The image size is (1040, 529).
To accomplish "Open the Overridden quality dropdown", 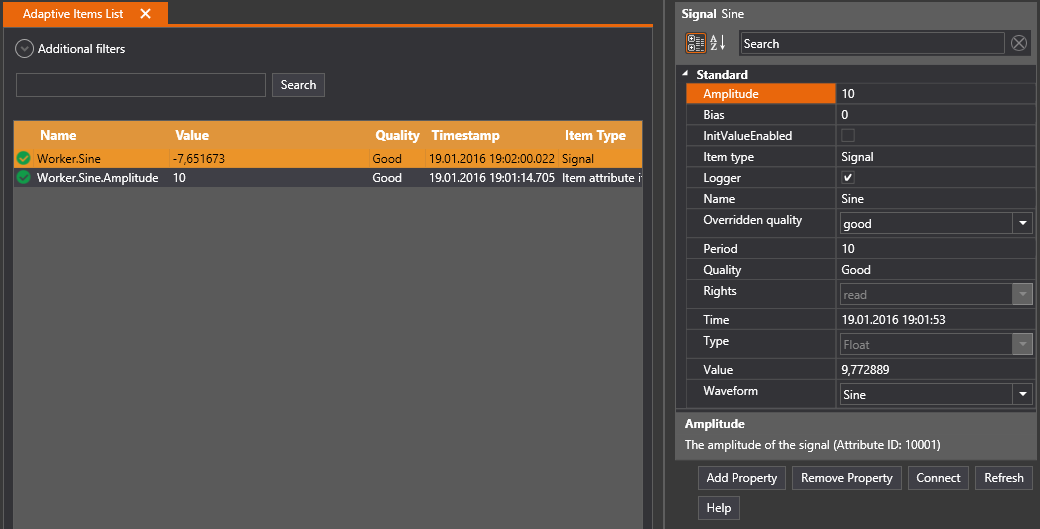I will [1022, 224].
